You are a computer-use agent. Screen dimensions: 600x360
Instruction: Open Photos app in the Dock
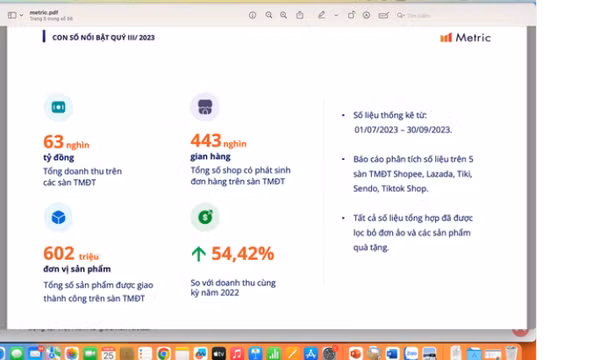point(72,353)
